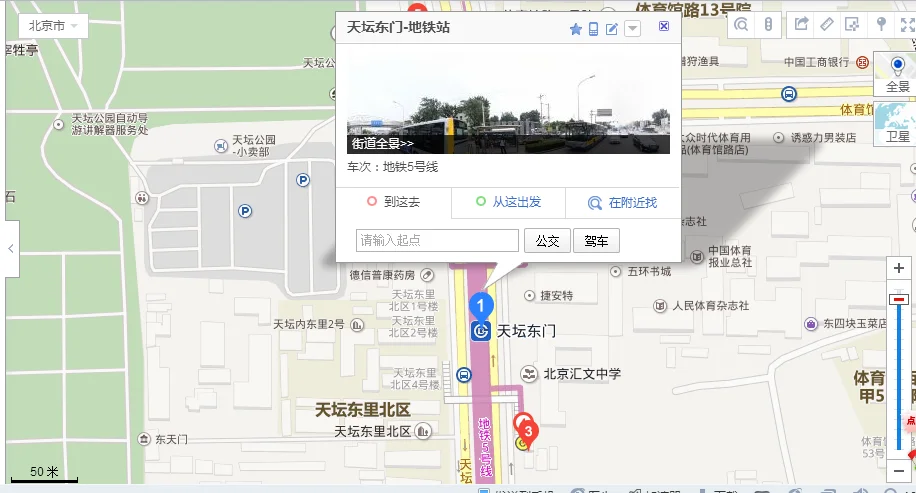Open the 北京市 city selector dropdown
Image resolution: width=916 pixels, height=493 pixels.
coord(53,26)
